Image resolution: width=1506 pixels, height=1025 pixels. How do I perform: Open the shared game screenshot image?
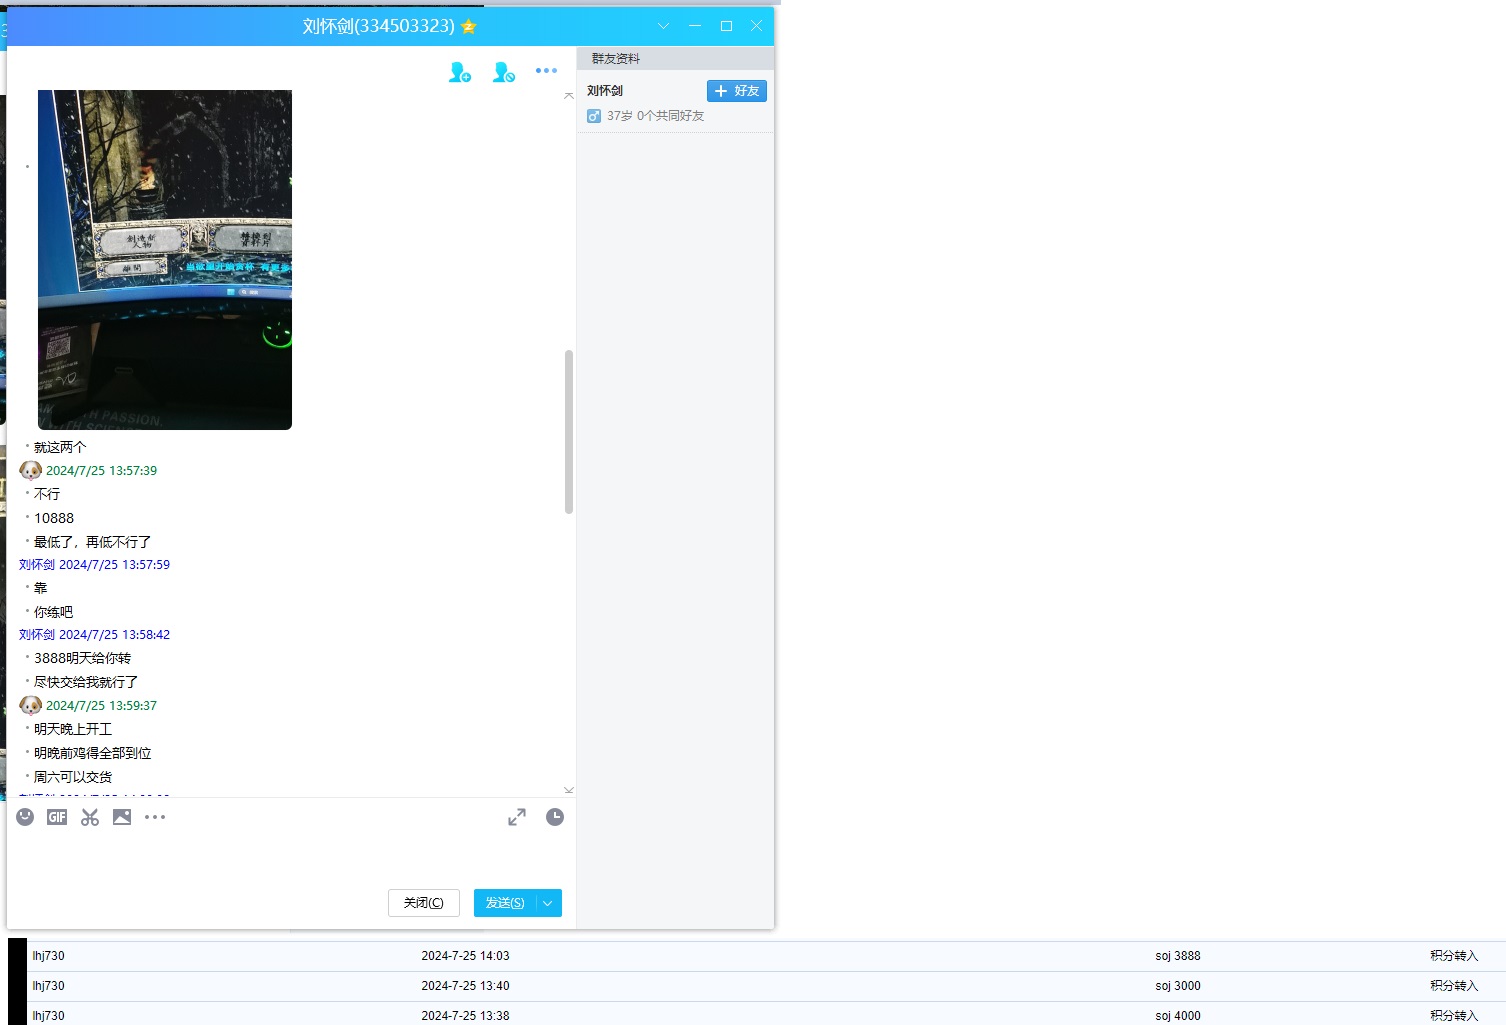click(x=165, y=260)
